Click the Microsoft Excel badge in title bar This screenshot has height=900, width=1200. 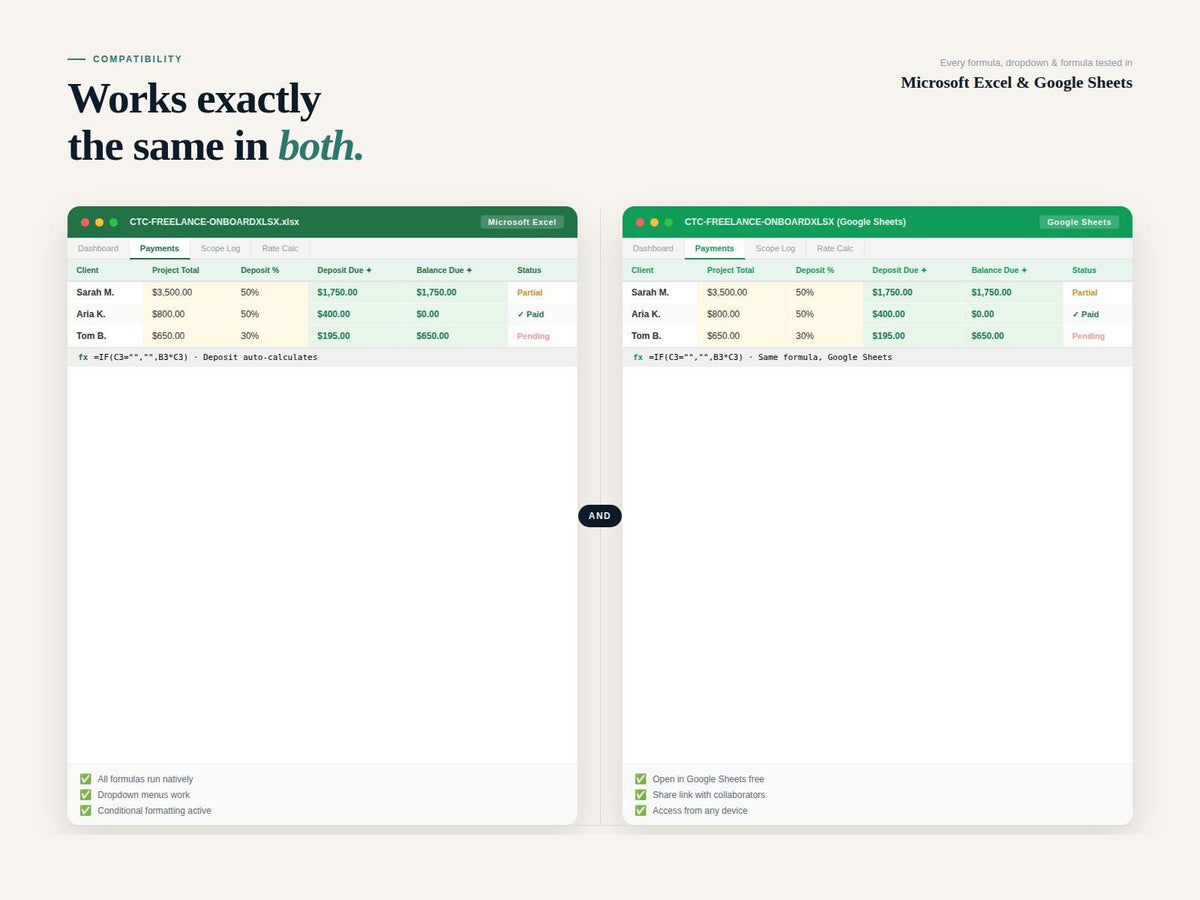pos(522,222)
